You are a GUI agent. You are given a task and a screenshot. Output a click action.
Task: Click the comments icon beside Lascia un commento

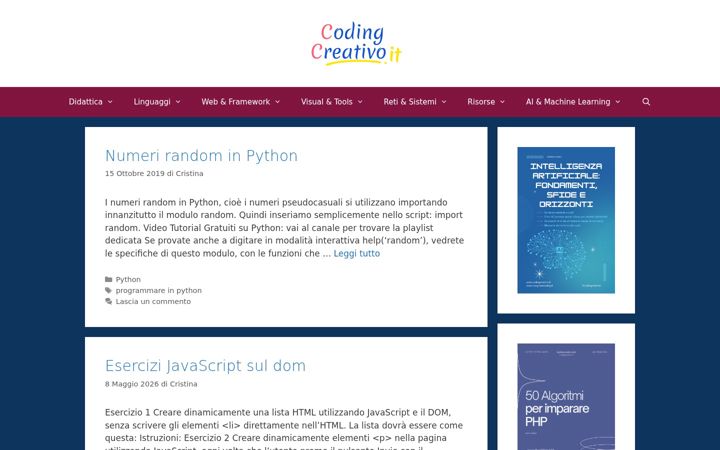point(108,301)
